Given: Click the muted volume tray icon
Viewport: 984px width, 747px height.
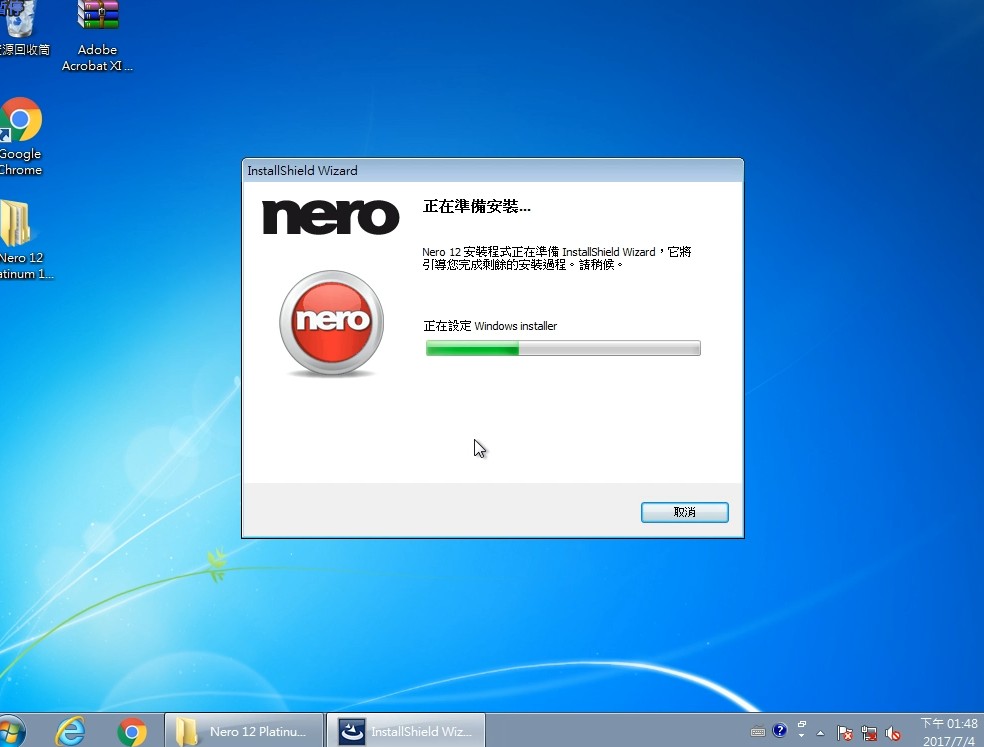Looking at the screenshot, I should [x=893, y=733].
